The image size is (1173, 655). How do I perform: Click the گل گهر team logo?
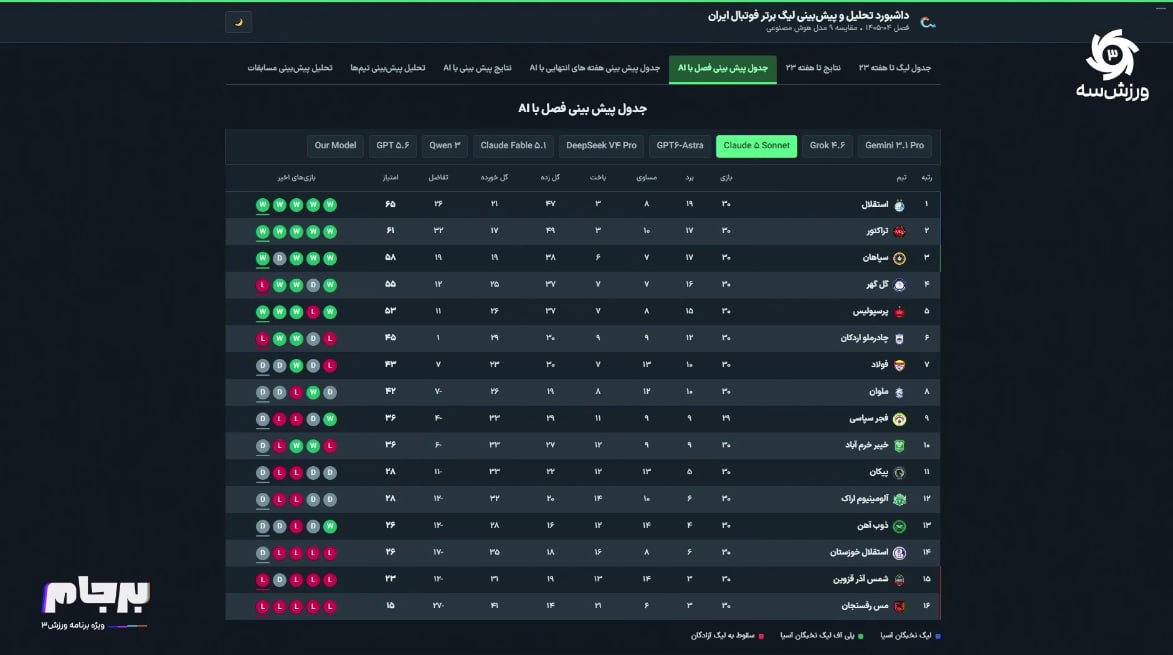(899, 286)
